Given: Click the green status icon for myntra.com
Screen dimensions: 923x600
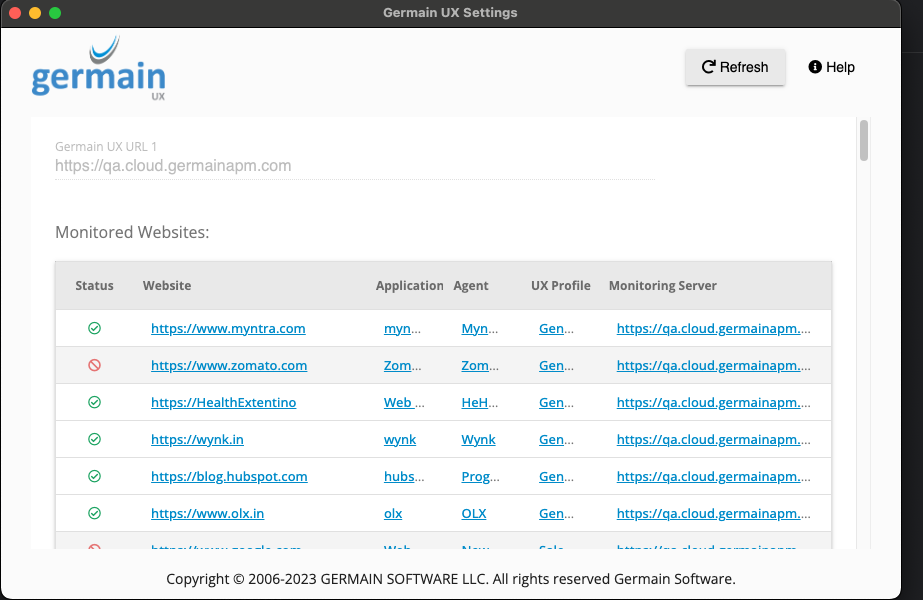Looking at the screenshot, I should pyautogui.click(x=94, y=328).
